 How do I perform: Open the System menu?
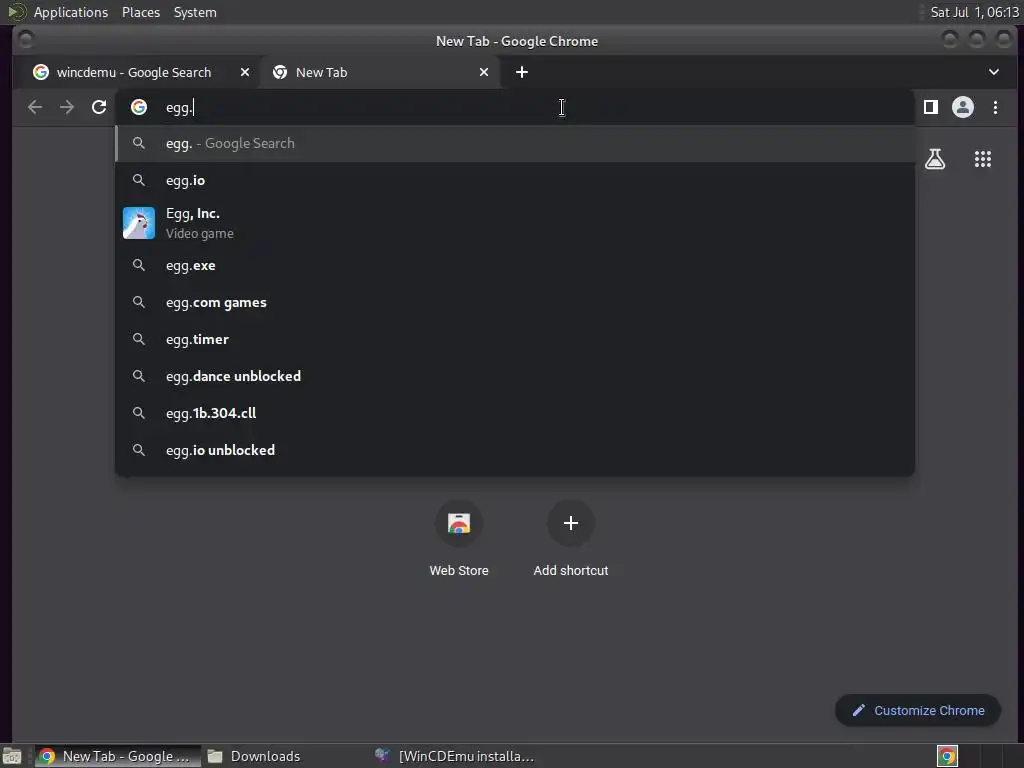(x=195, y=12)
